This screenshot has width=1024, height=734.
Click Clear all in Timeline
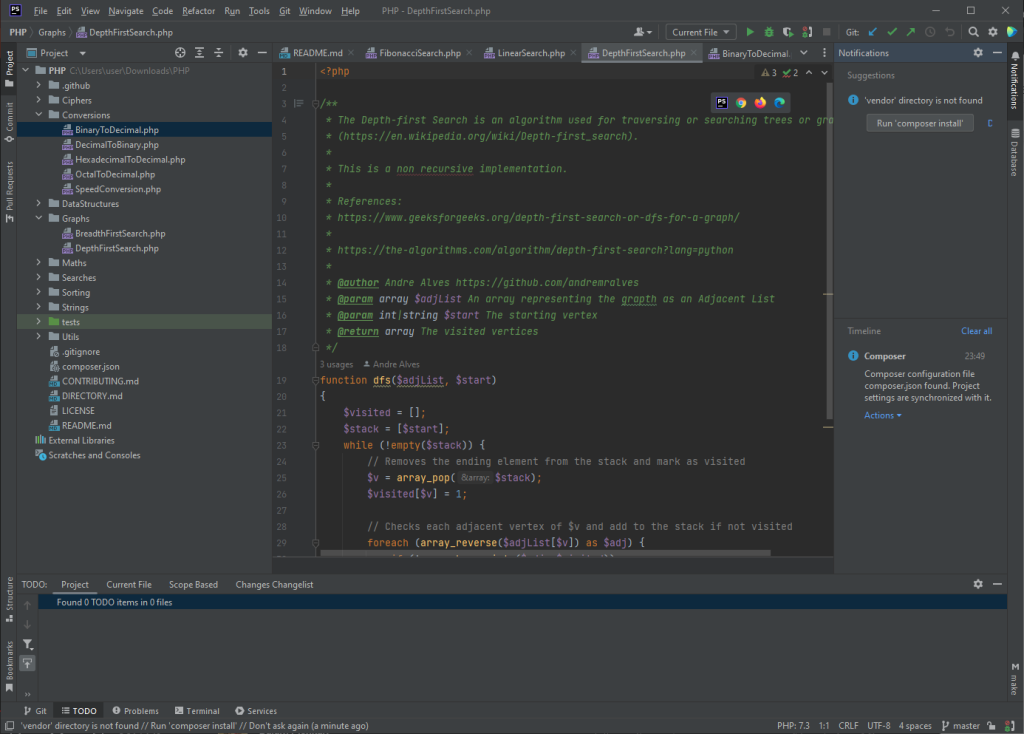coord(976,331)
